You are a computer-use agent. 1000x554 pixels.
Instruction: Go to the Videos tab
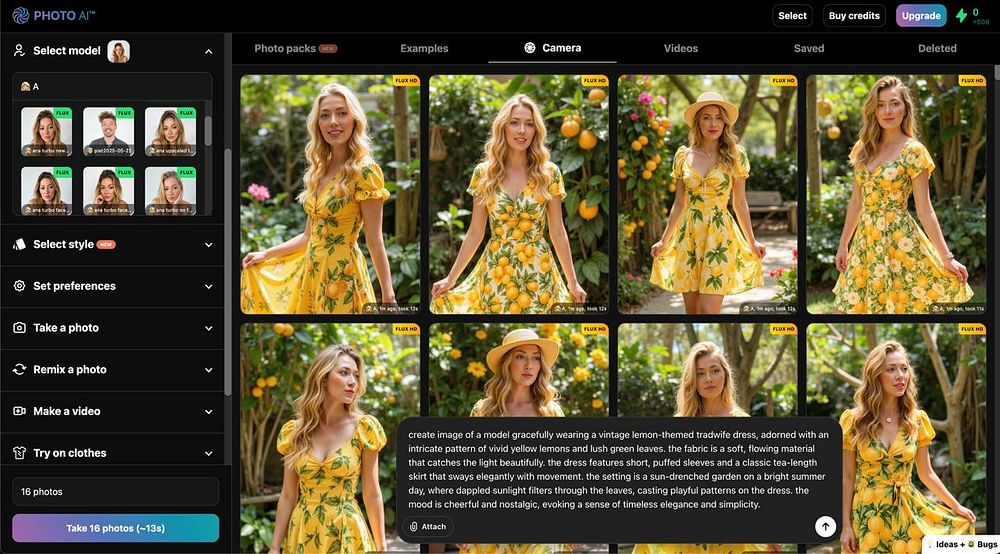pos(680,48)
